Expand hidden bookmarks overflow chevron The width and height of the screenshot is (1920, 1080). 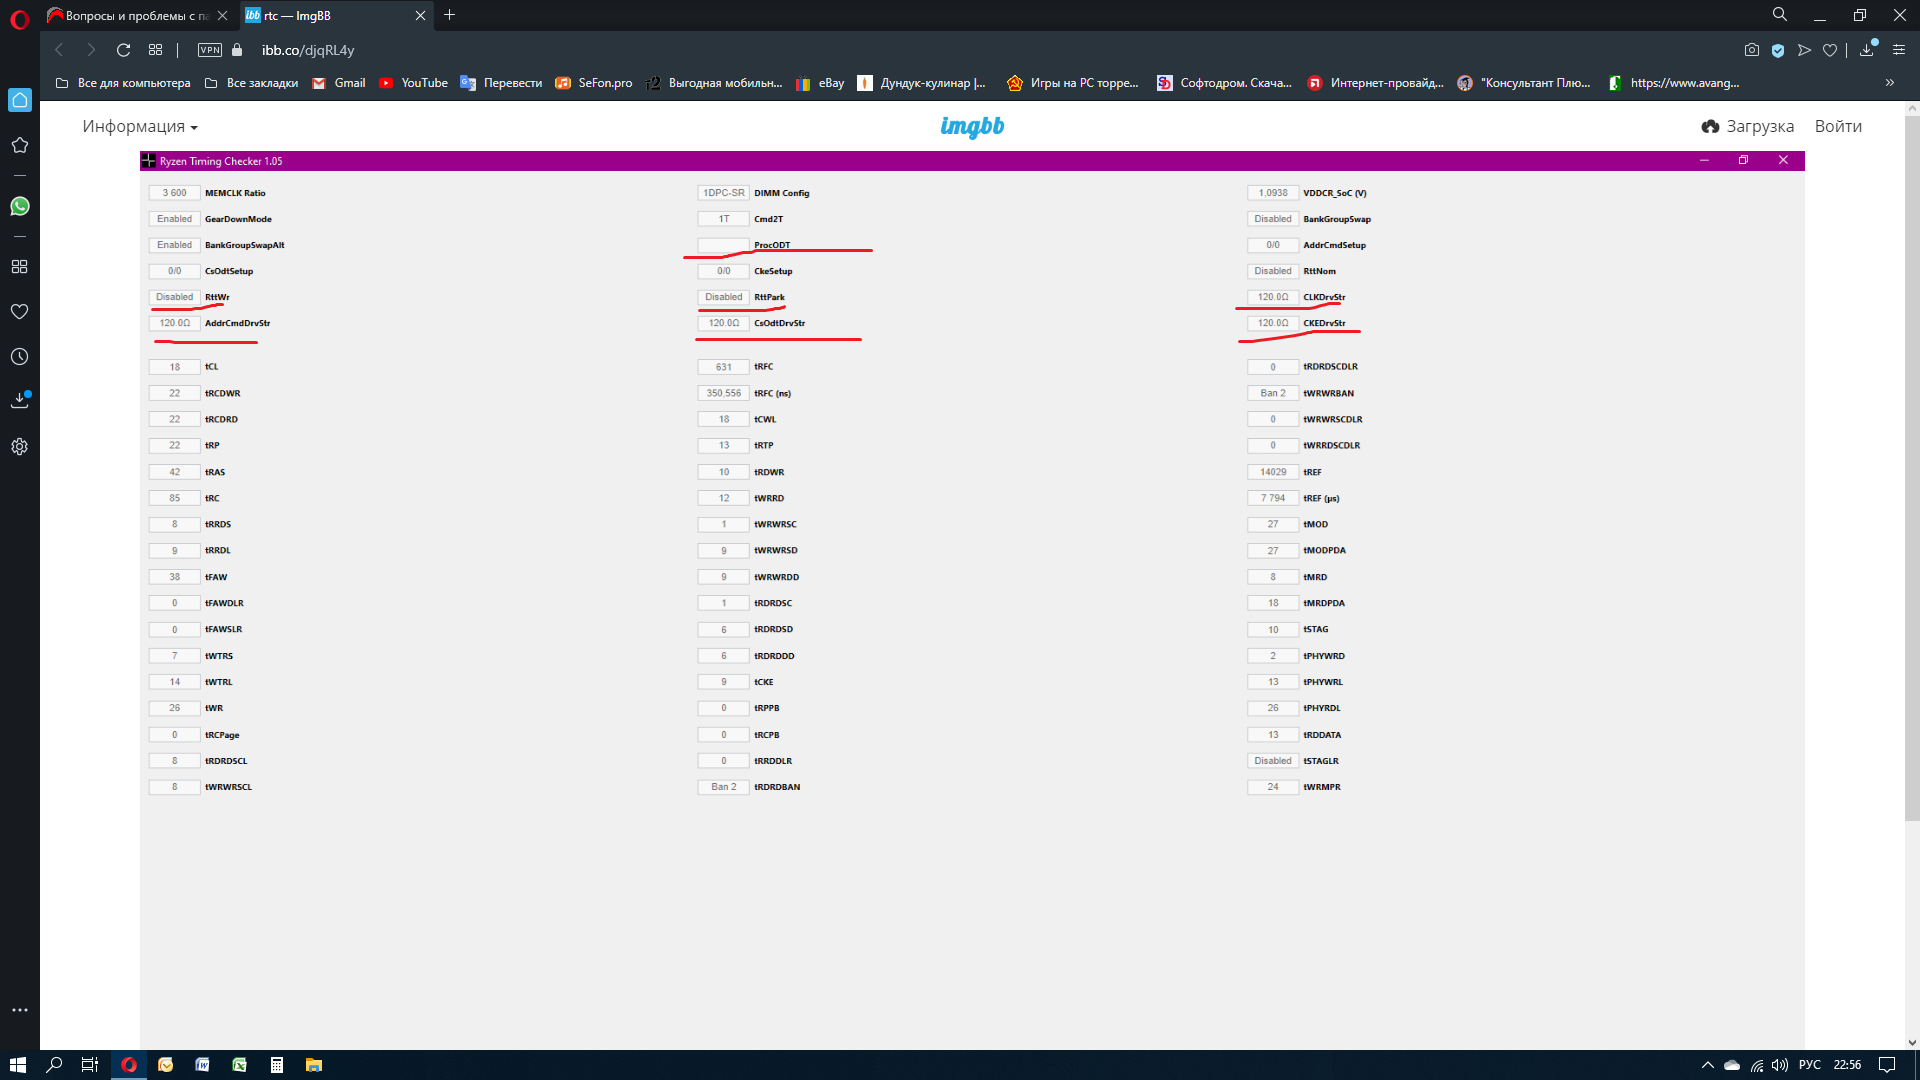tap(1889, 83)
